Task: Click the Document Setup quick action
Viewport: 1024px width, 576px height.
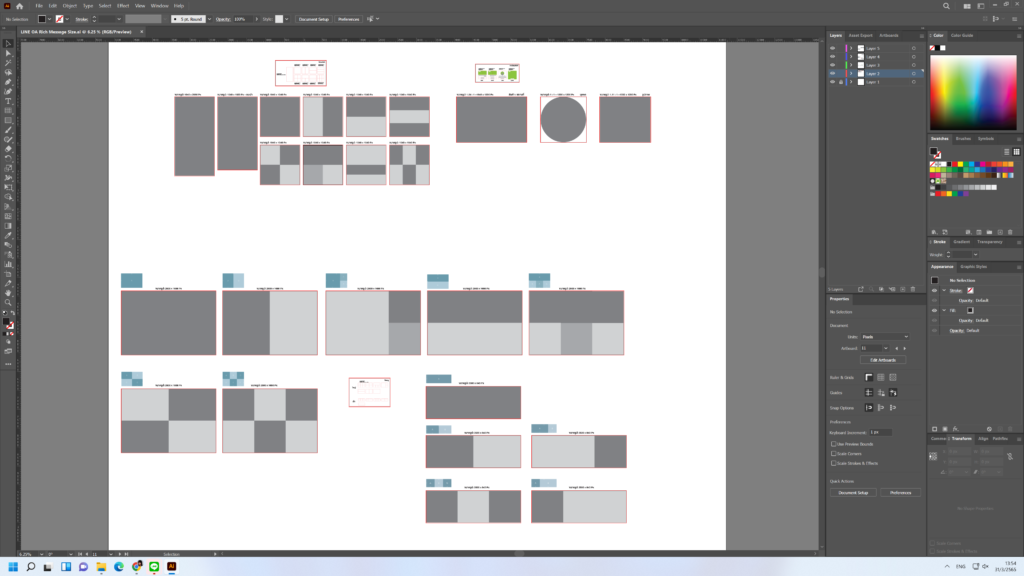Action: [x=852, y=491]
